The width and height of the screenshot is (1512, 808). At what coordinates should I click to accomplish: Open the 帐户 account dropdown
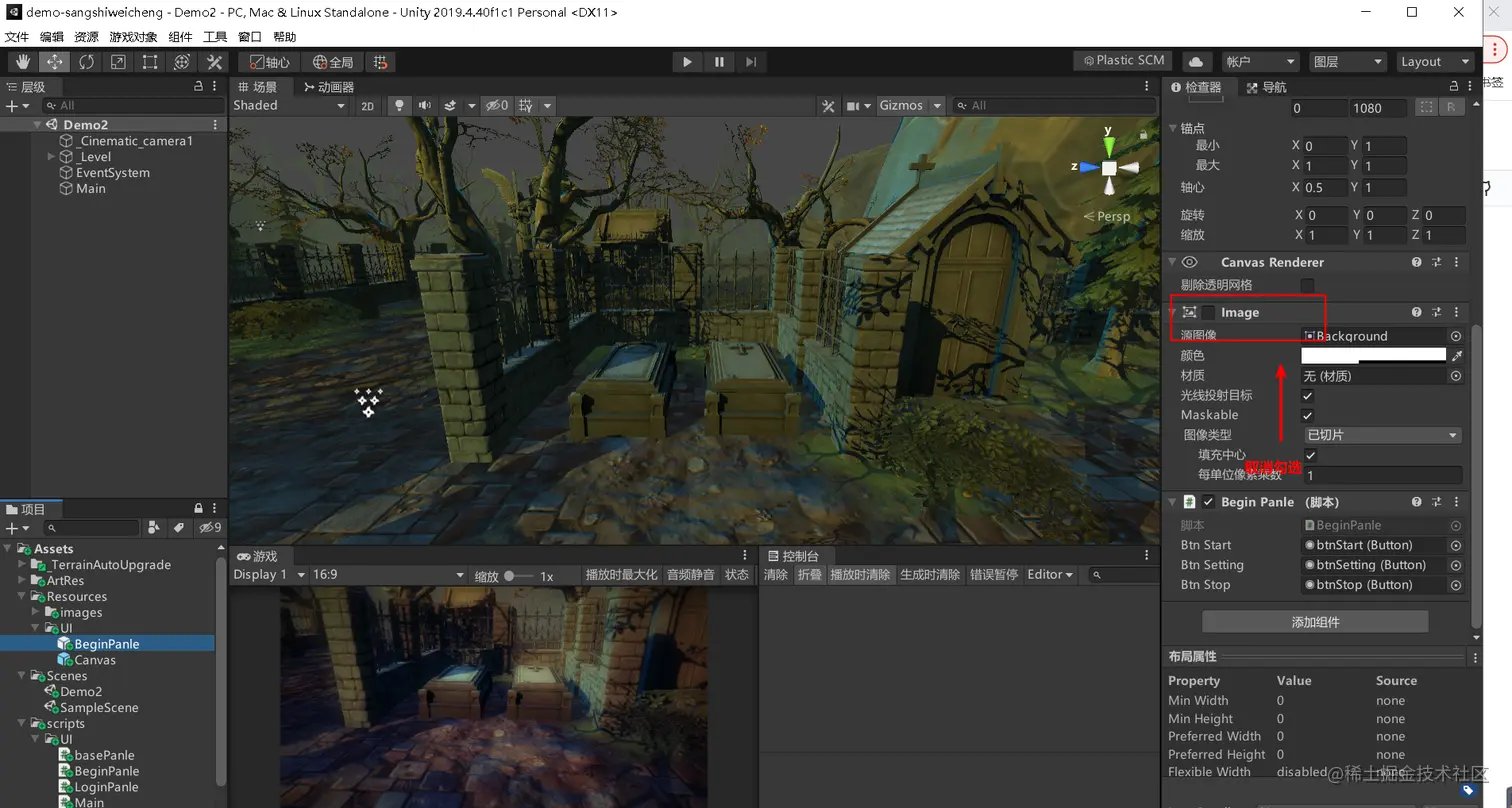point(1260,62)
